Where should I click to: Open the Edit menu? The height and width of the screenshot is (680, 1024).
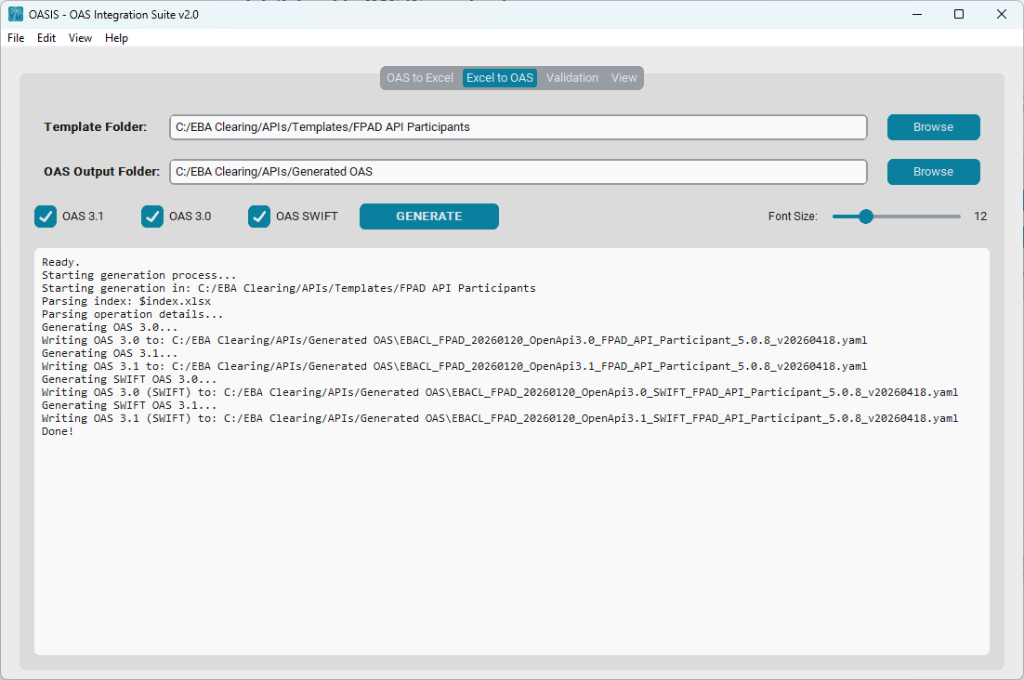coord(46,38)
